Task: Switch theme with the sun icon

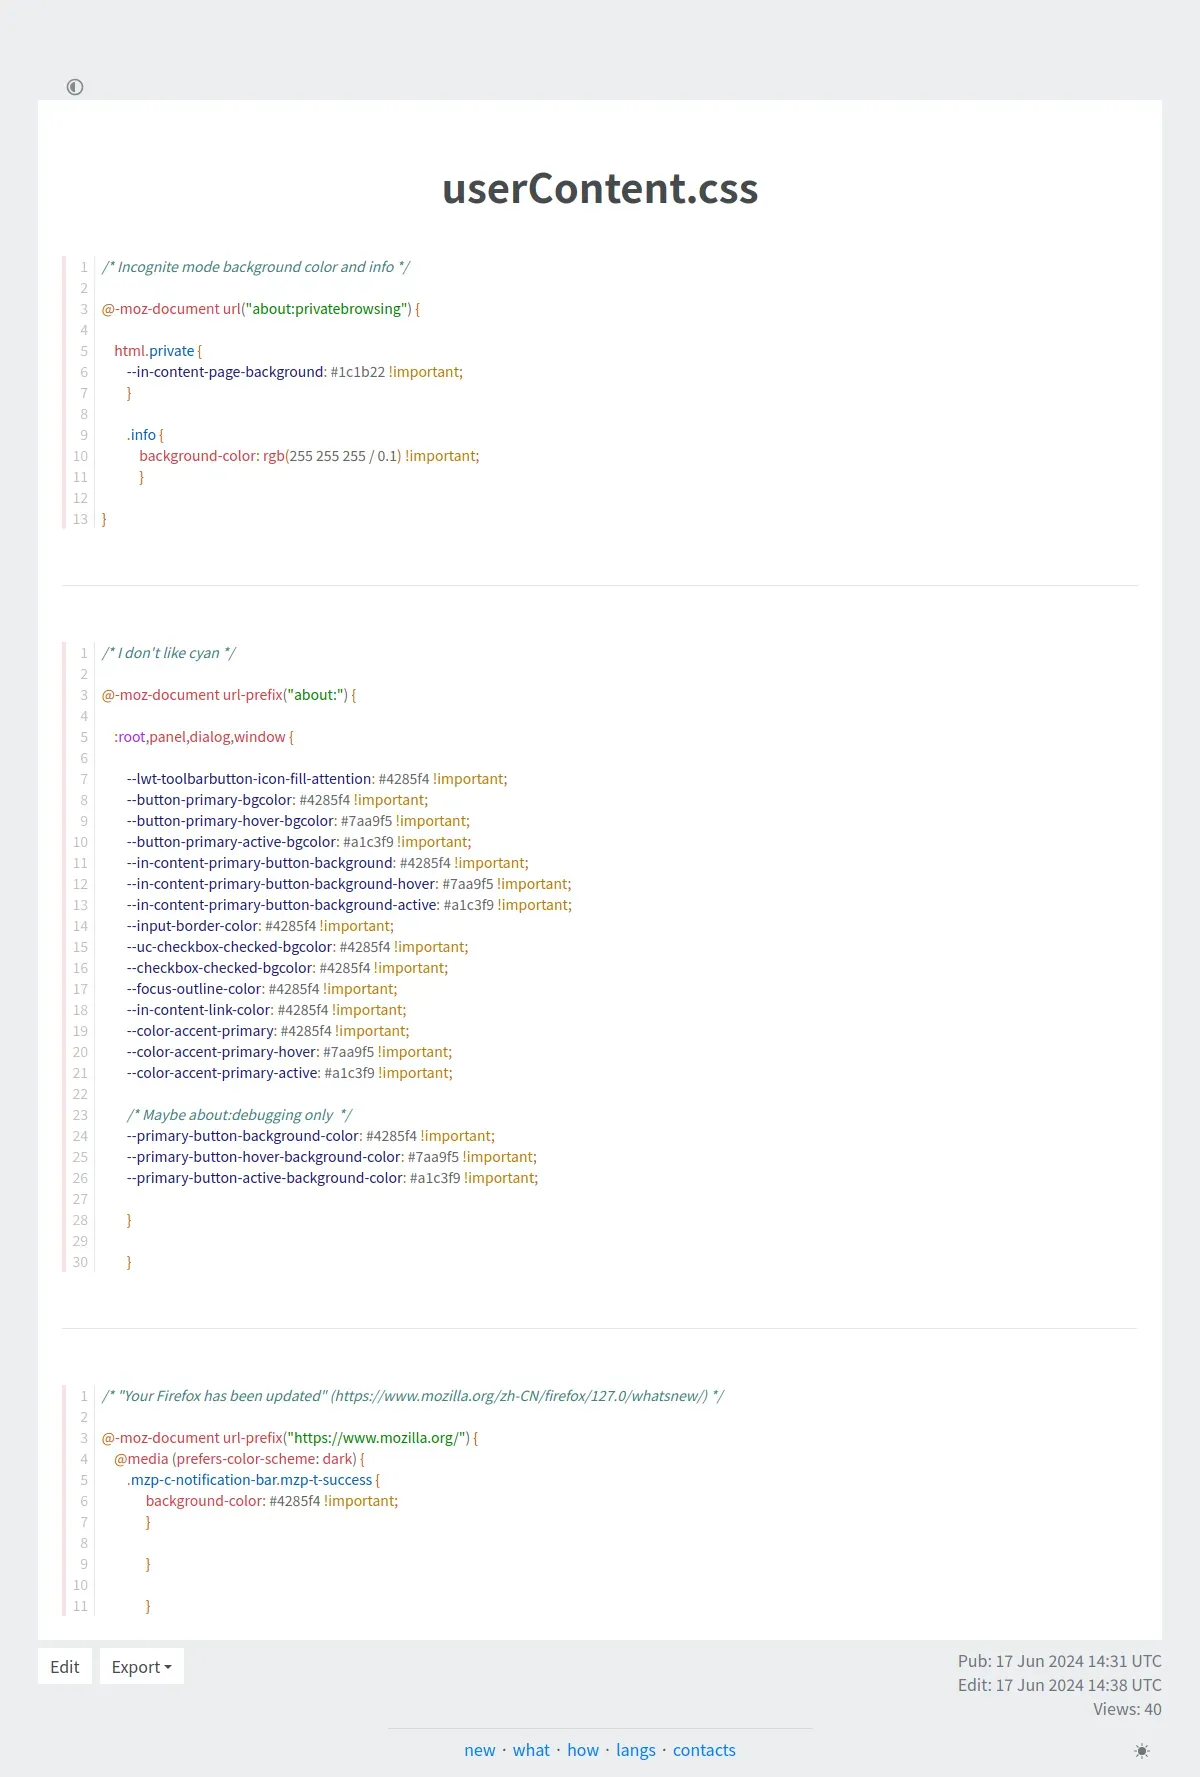Action: click(1142, 1751)
